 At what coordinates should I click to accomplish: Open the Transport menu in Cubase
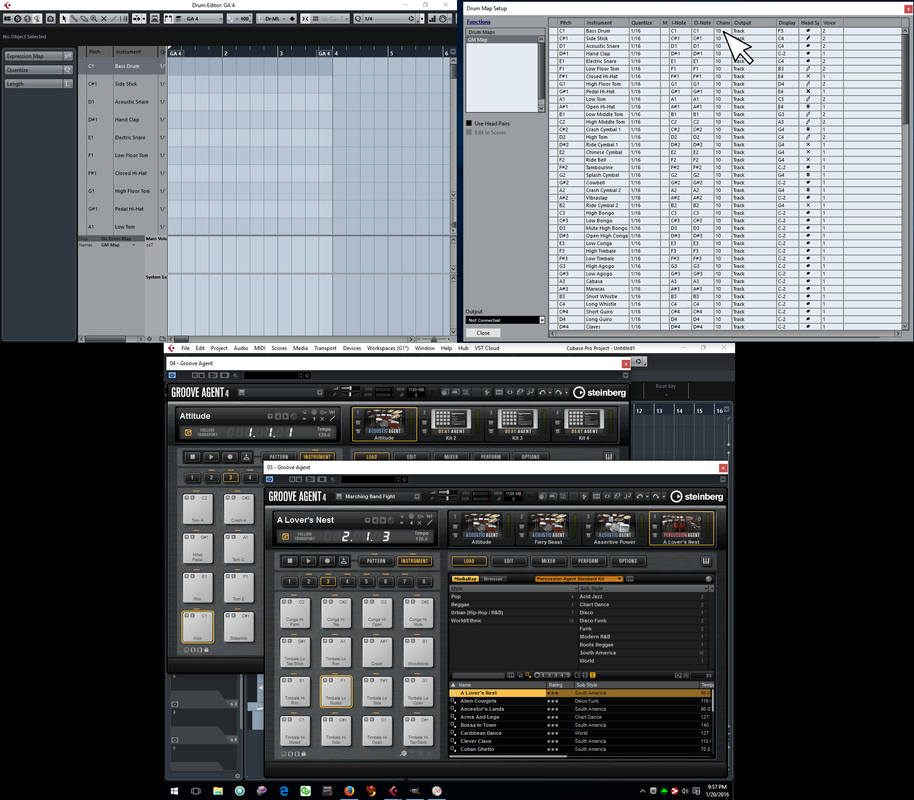[x=325, y=348]
